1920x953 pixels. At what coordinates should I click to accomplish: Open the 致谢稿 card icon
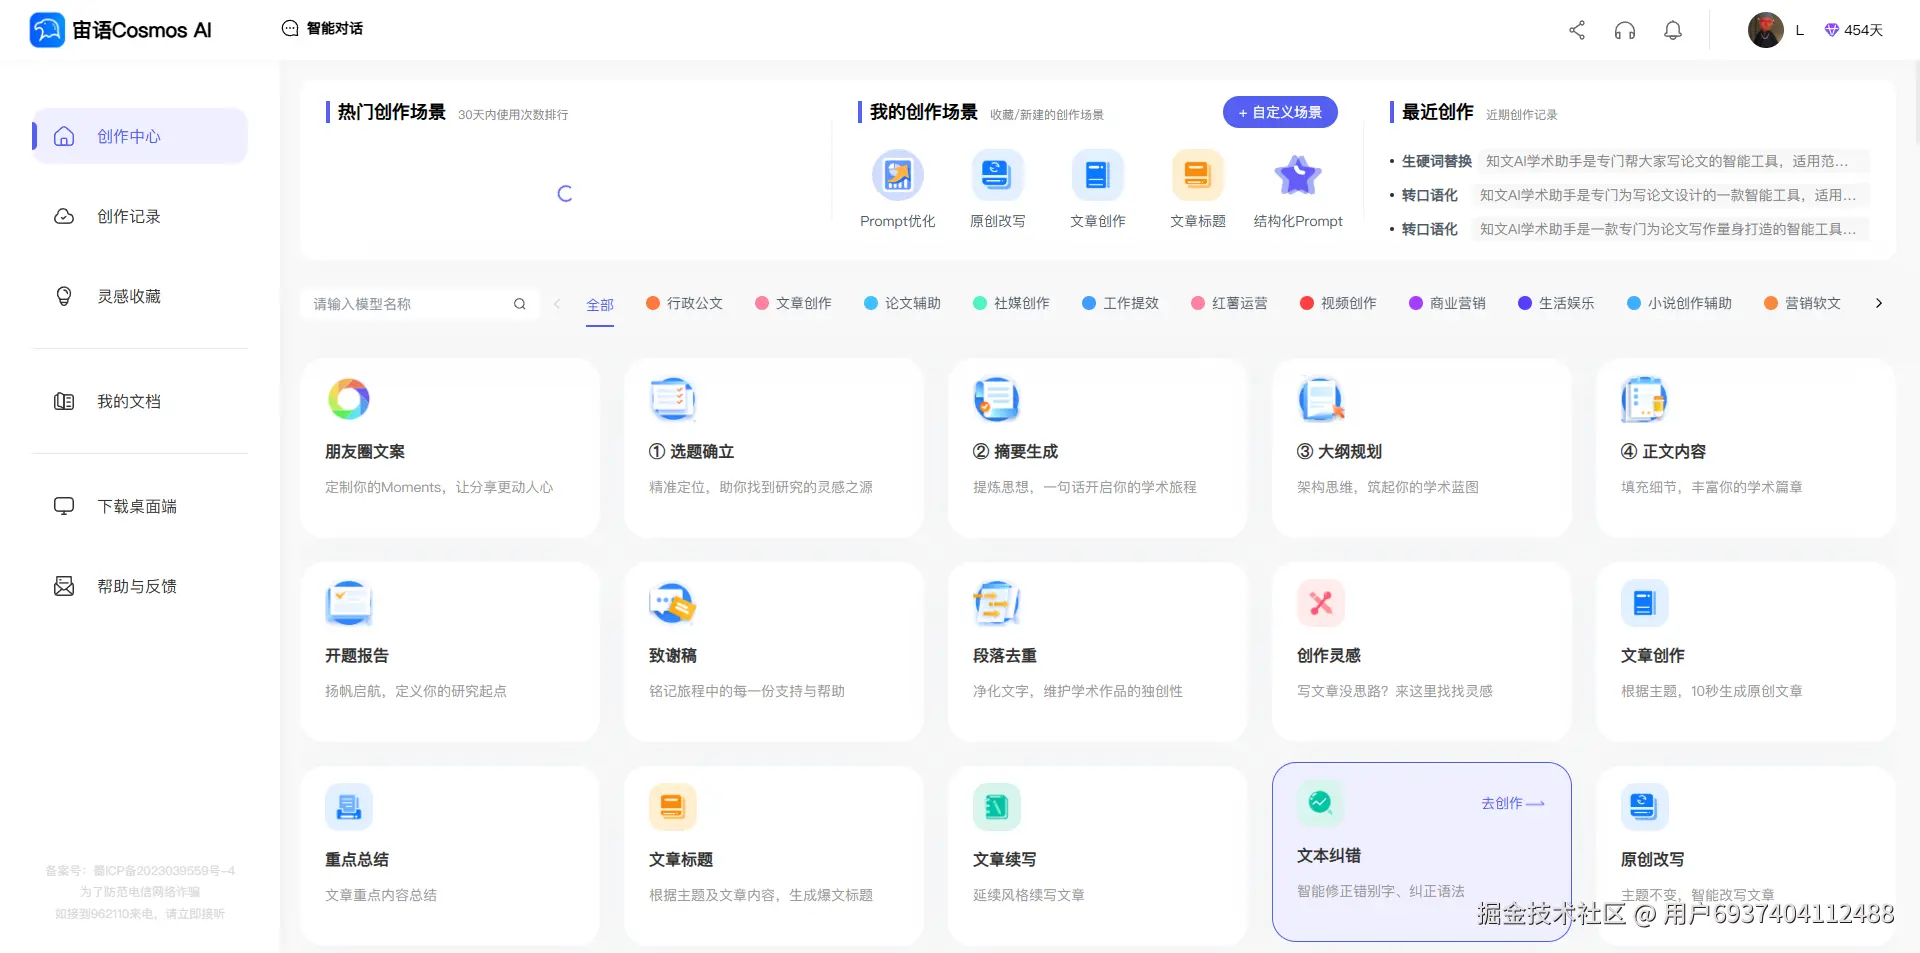673,603
